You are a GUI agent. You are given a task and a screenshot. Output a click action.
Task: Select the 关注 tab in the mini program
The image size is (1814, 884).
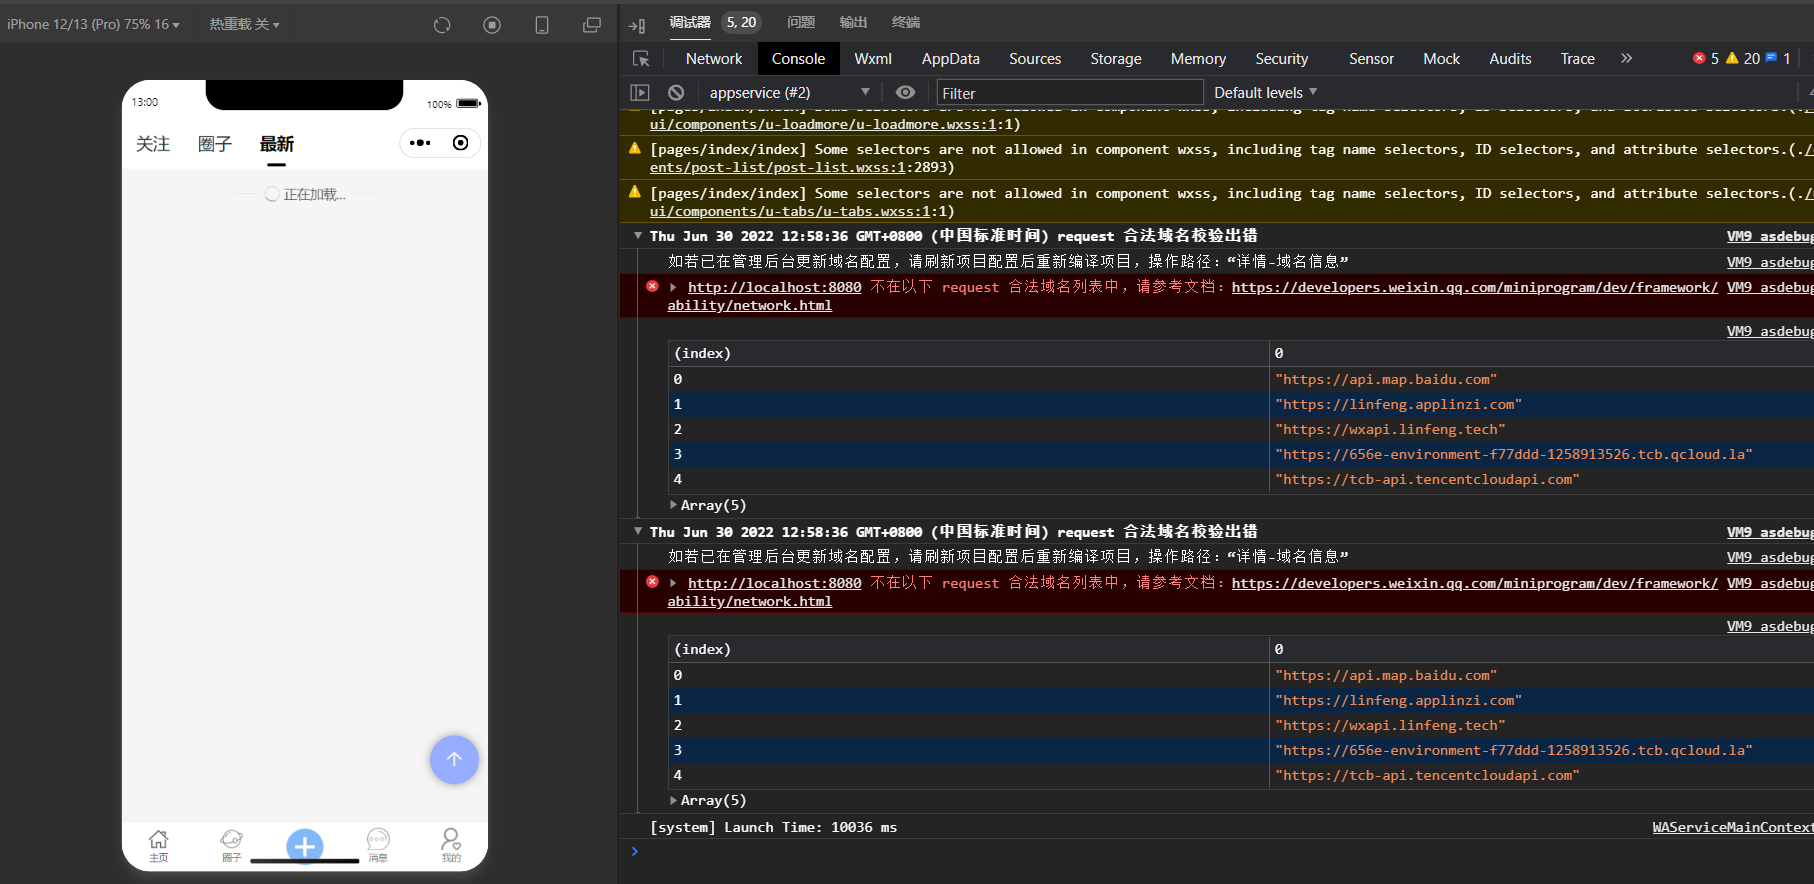click(x=153, y=144)
